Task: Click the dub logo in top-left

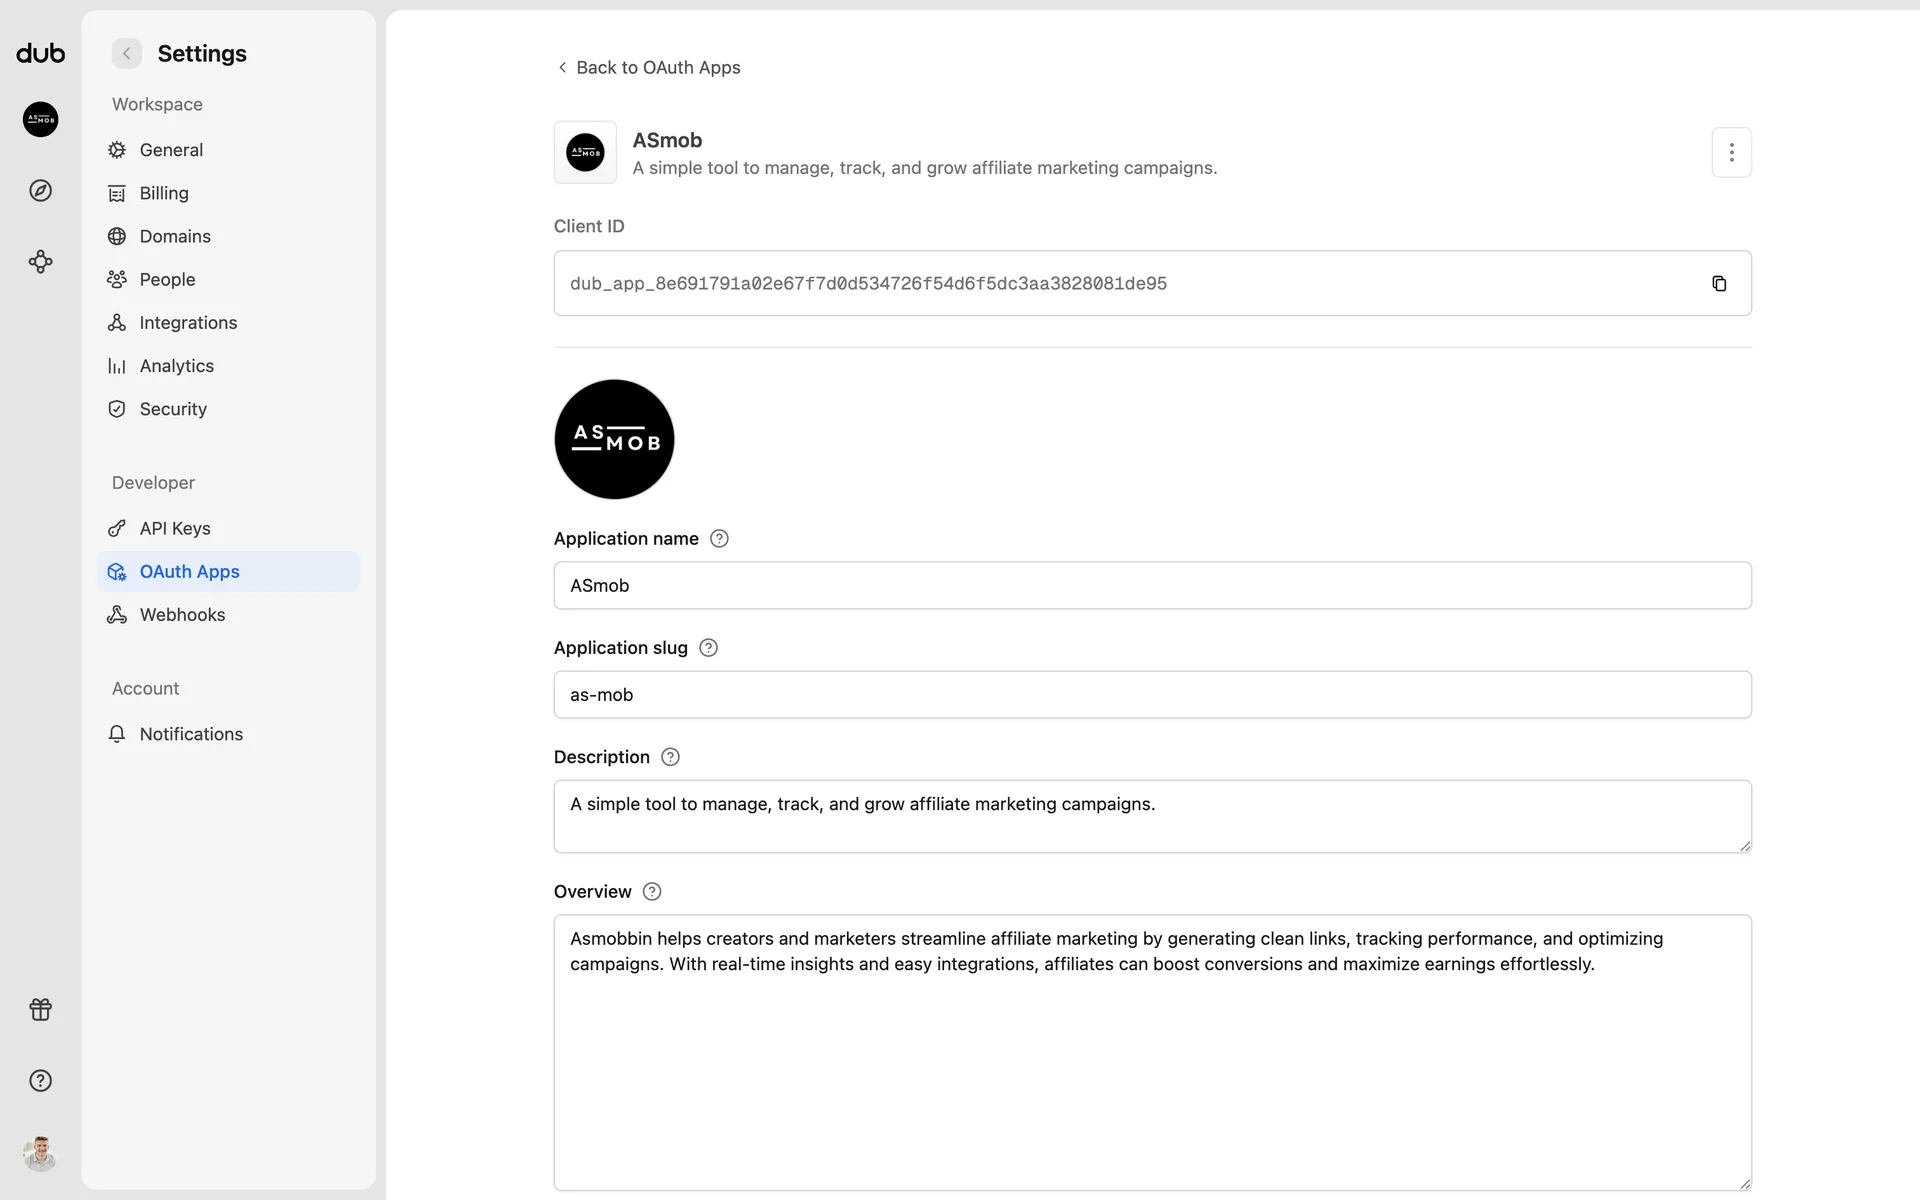Action: (x=40, y=54)
